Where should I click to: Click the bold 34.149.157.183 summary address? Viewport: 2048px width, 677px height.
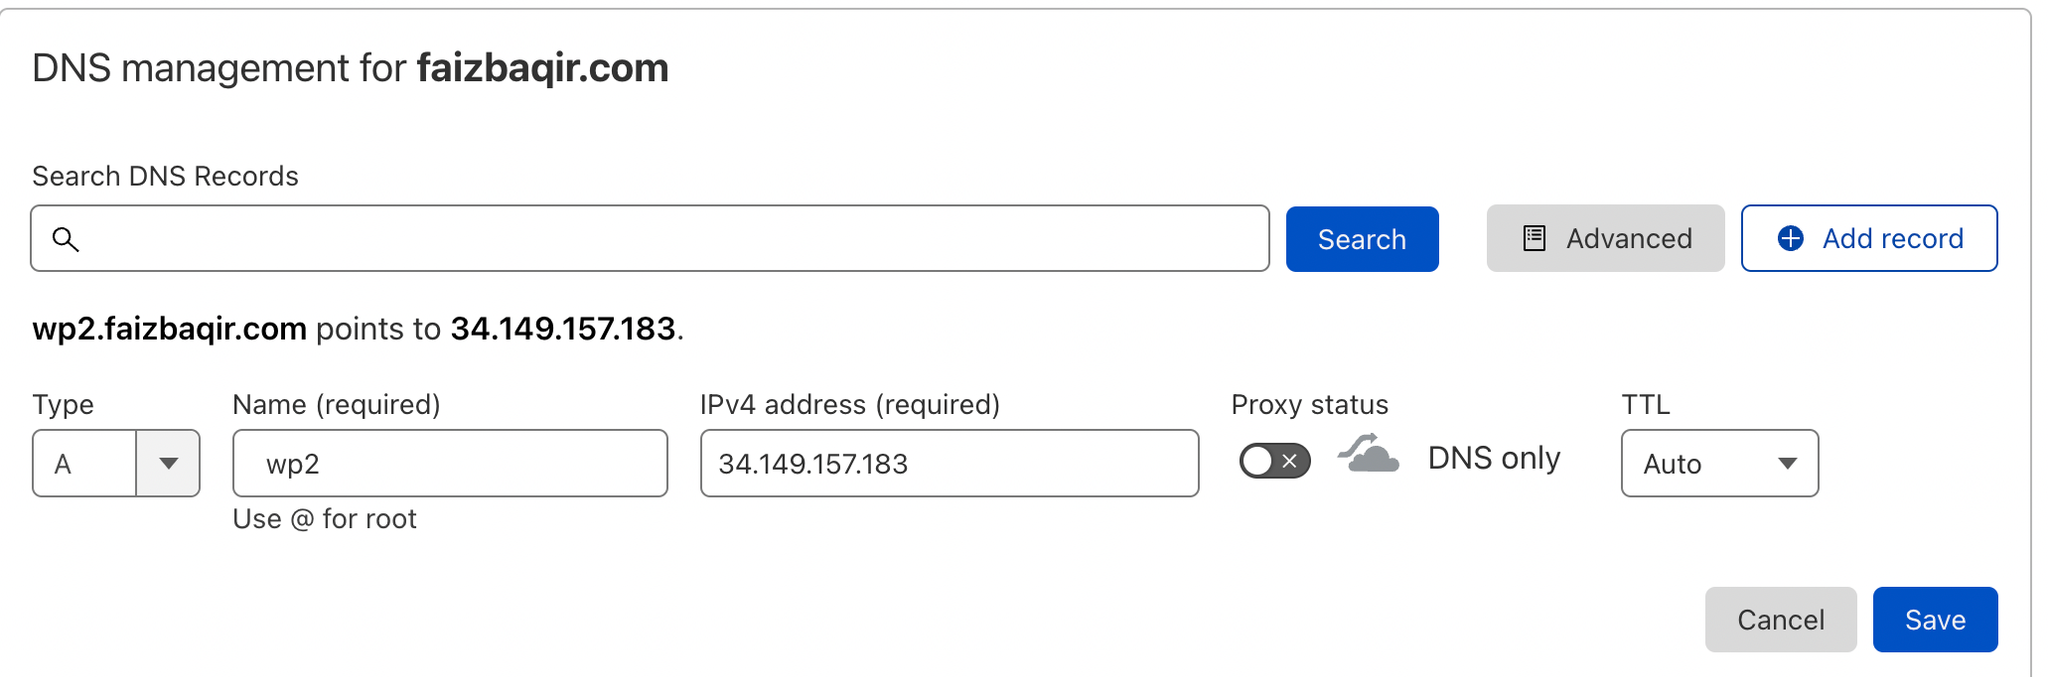[x=563, y=329]
